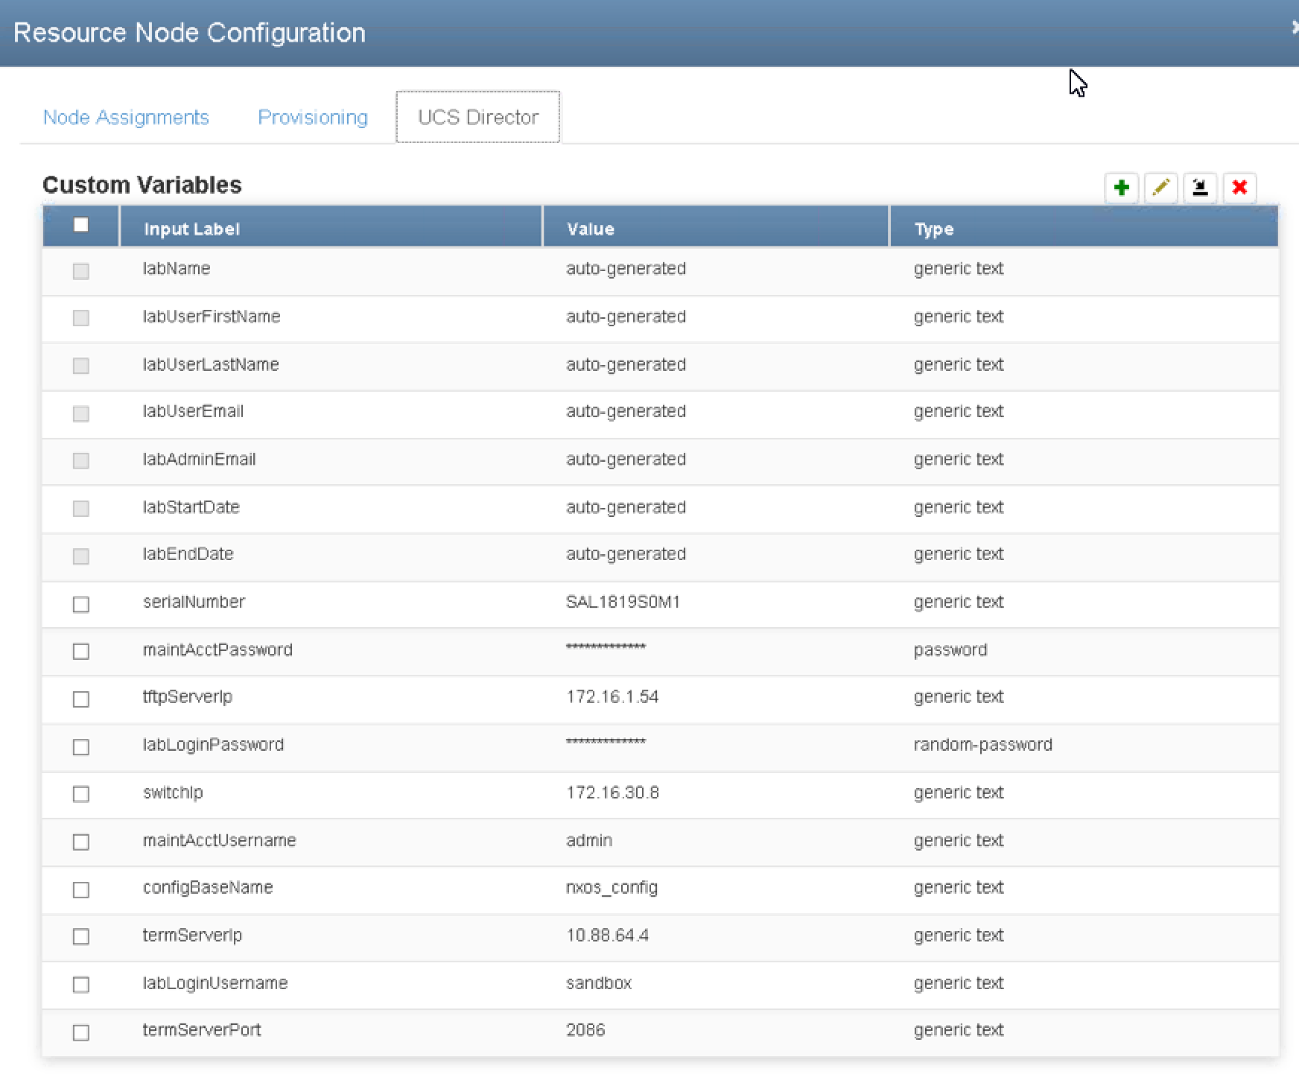Click the labLoginUsername input label

click(215, 984)
